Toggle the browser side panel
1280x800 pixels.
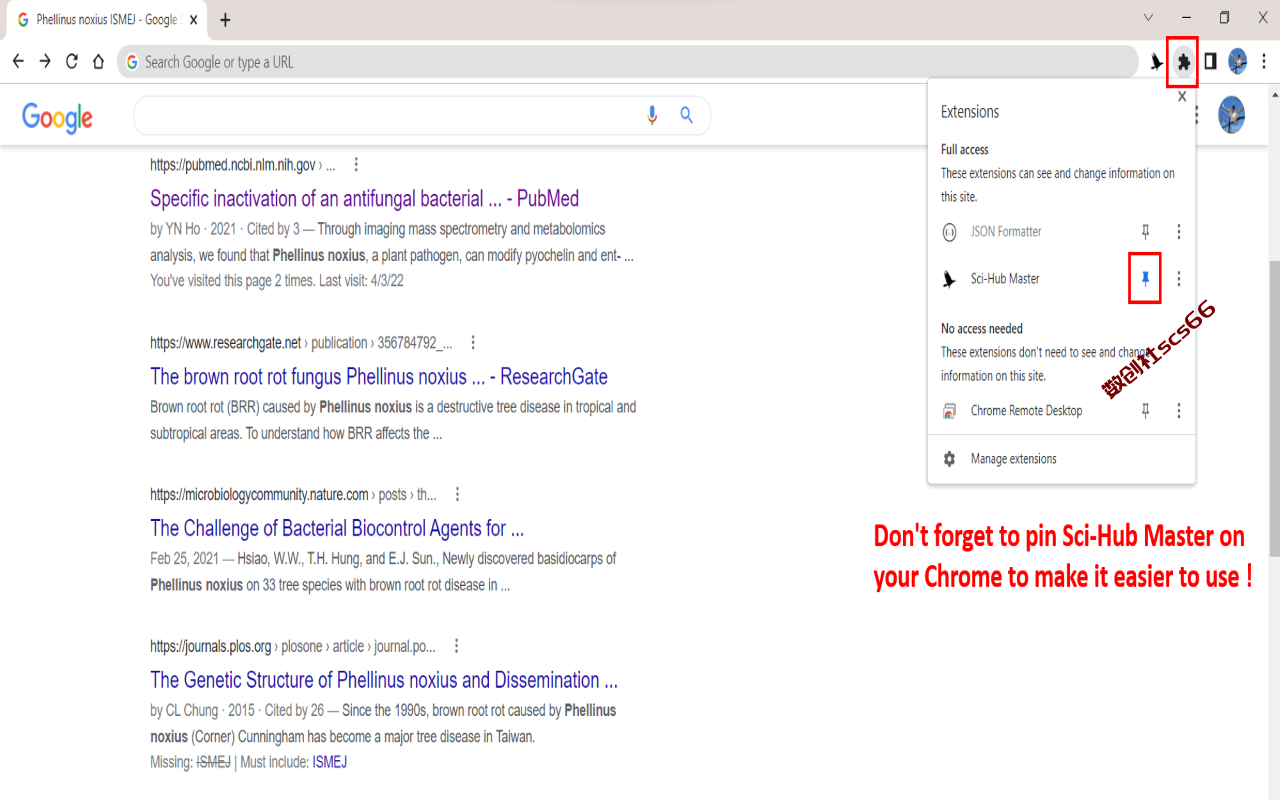point(1210,62)
